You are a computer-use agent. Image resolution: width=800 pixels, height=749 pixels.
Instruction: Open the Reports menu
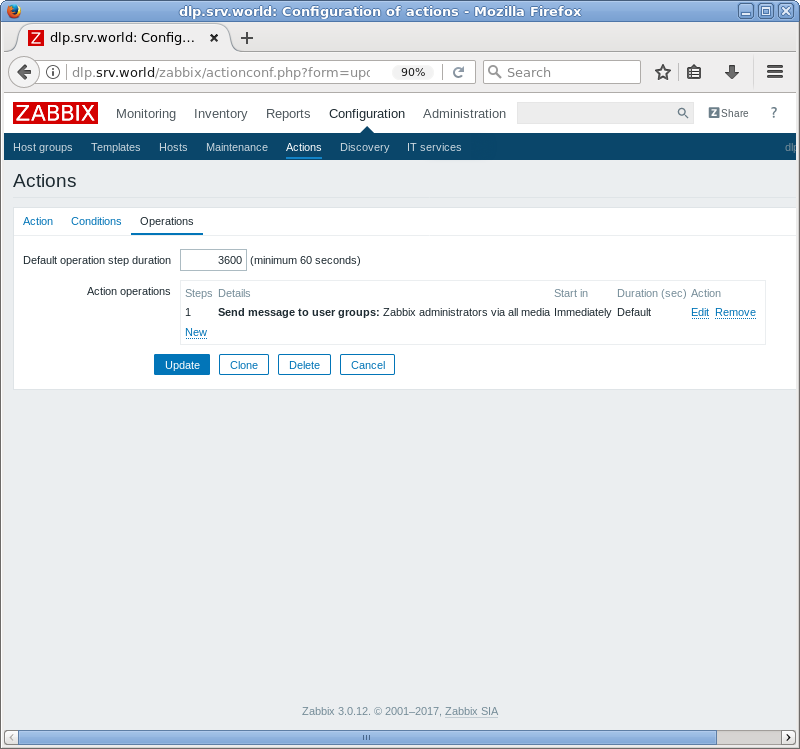pos(288,114)
